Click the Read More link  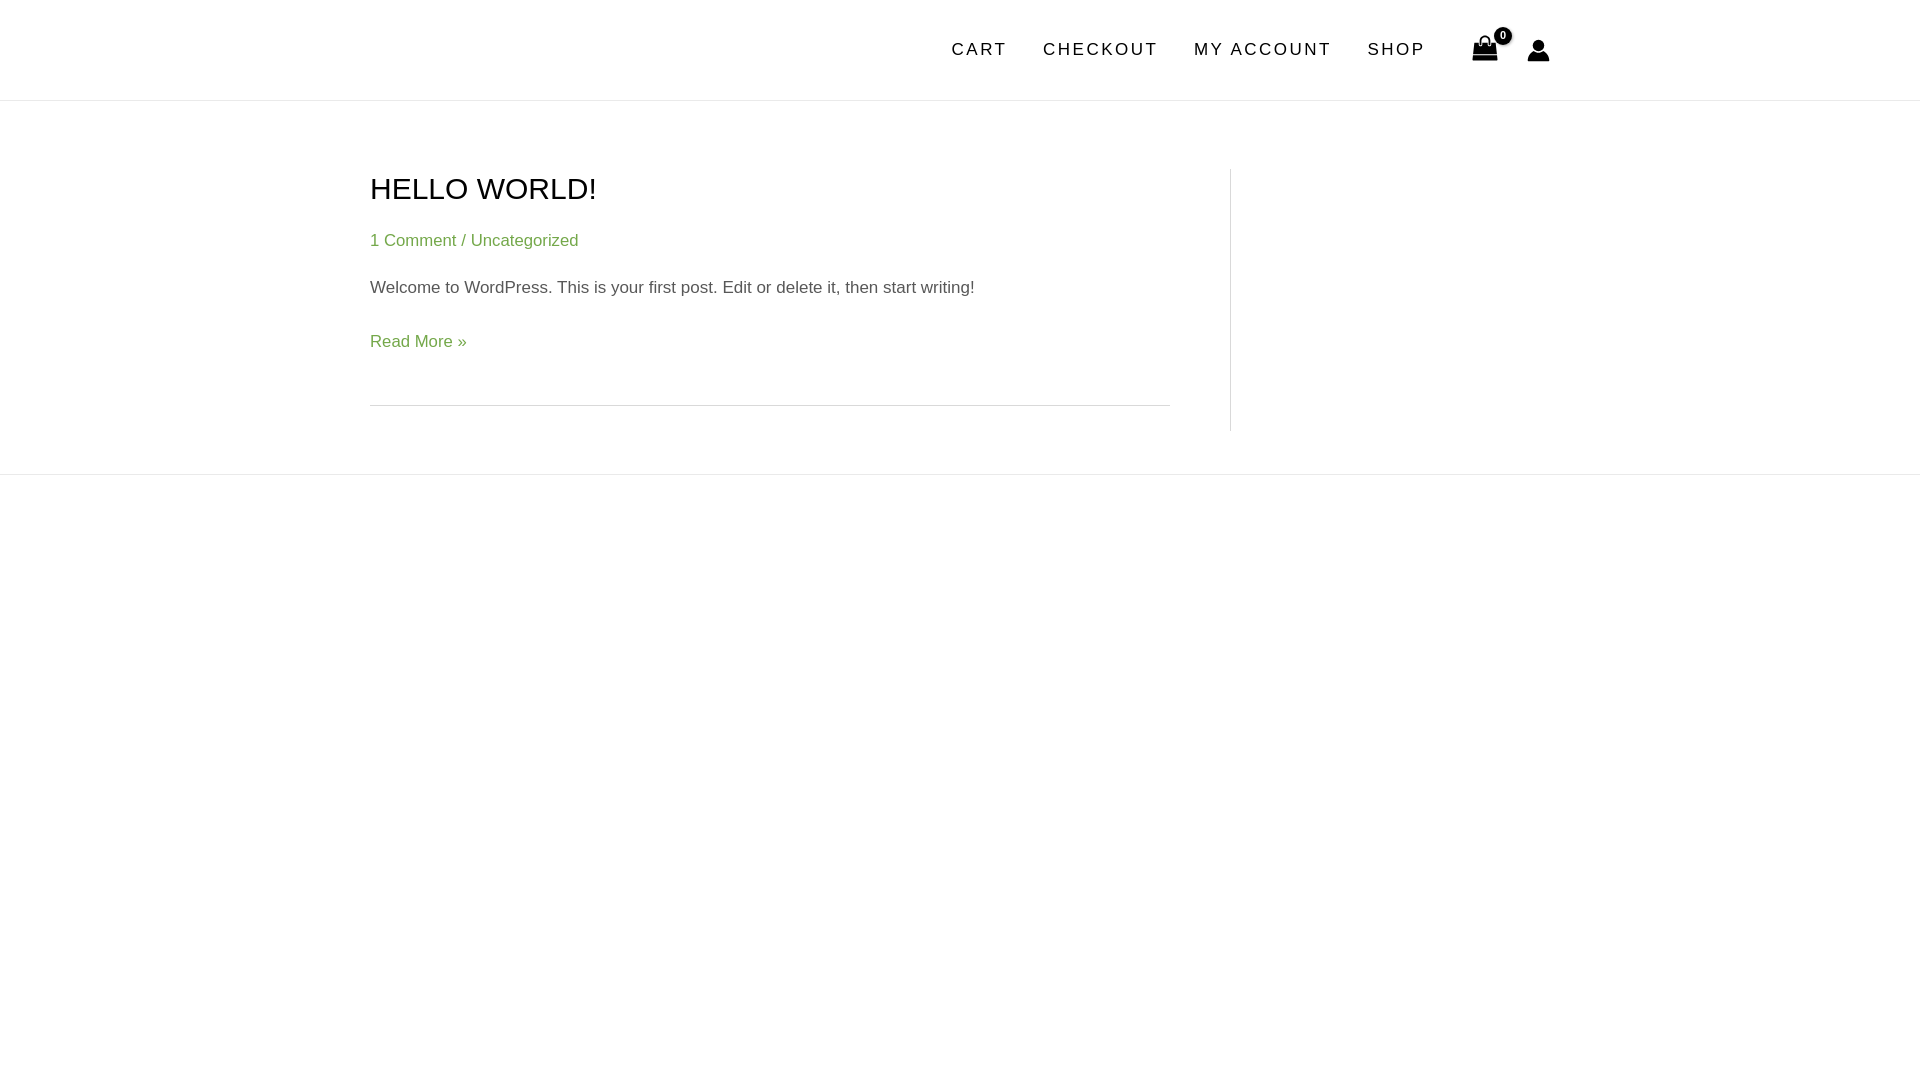418,342
